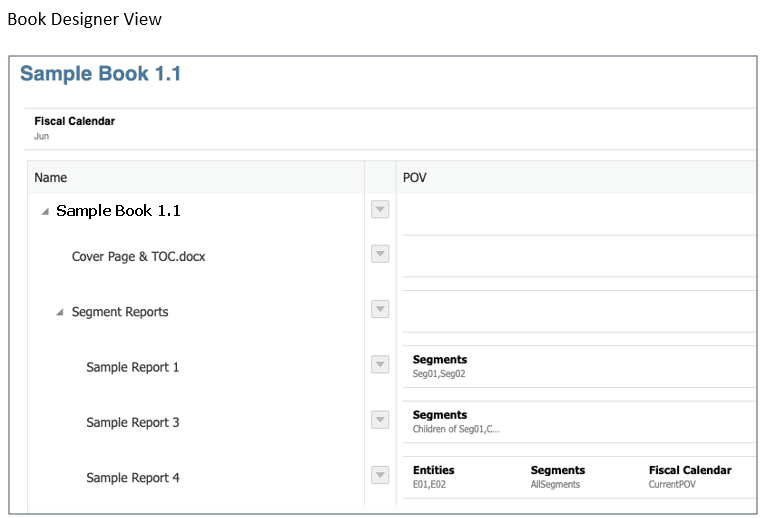The image size is (761, 518).
Task: Click the AllSegments POV on Sample Report 4
Action: [557, 476]
